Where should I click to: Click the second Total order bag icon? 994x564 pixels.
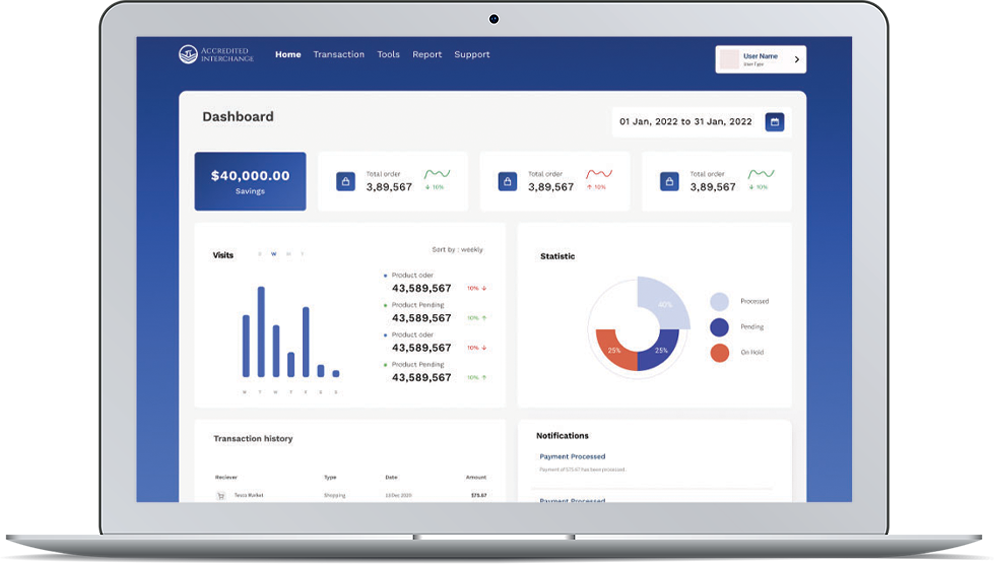click(508, 182)
